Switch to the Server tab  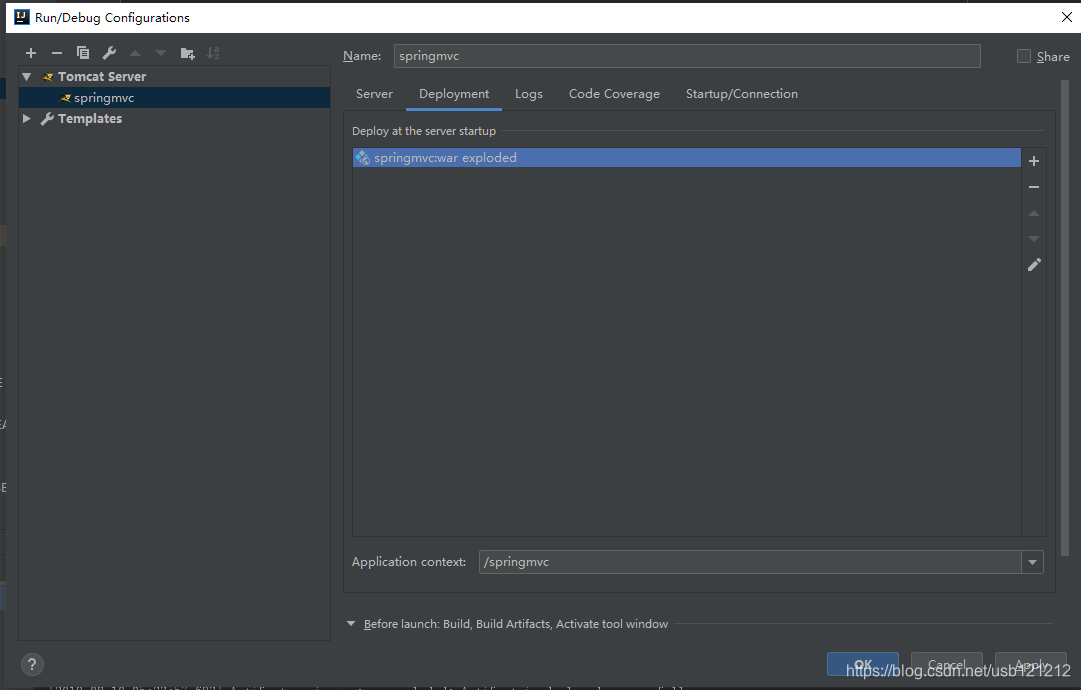374,94
